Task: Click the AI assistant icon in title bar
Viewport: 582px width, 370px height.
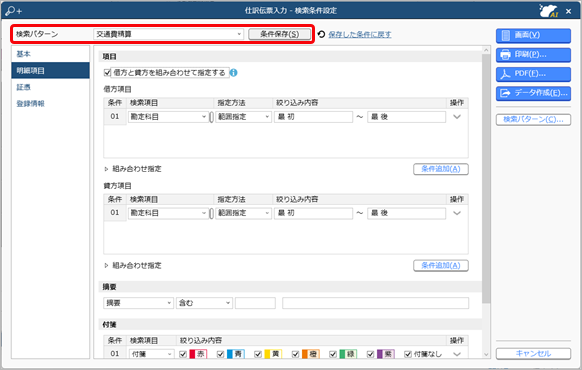Action: (549, 11)
